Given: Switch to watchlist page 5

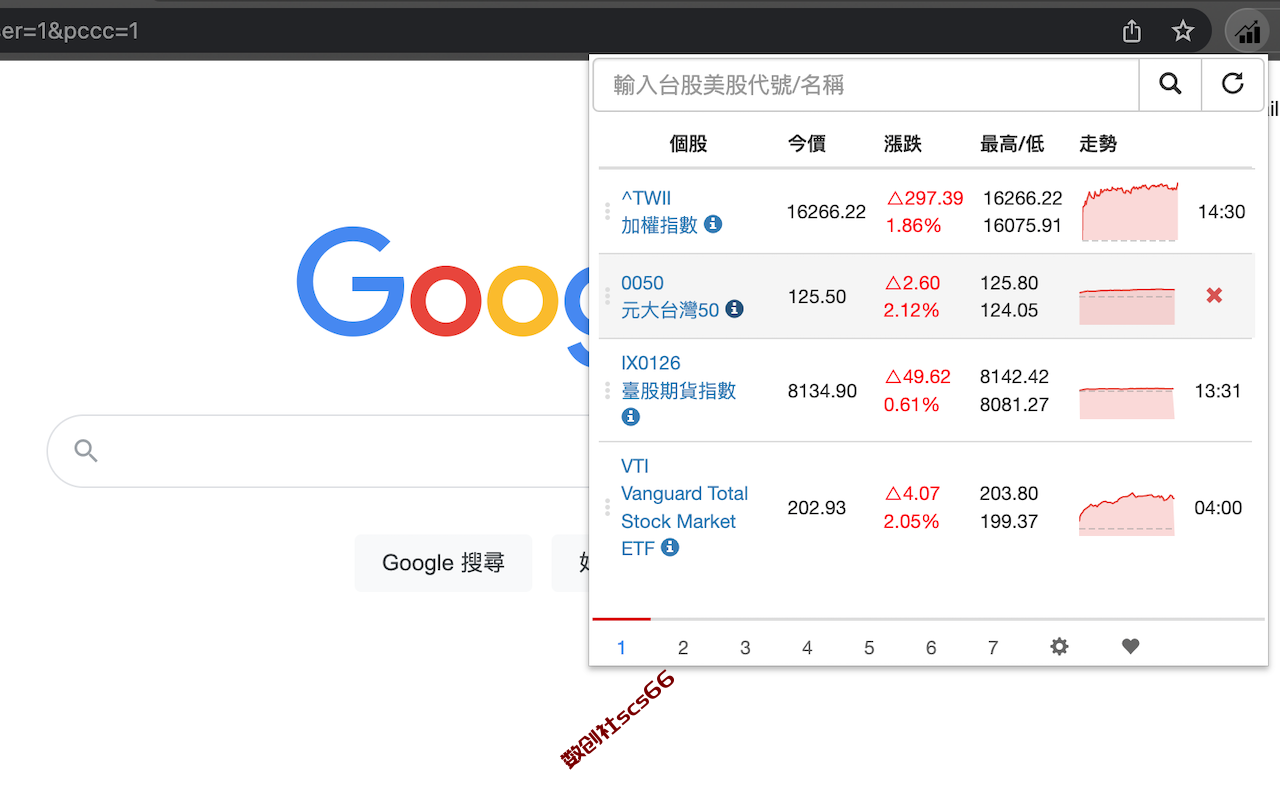Looking at the screenshot, I should tap(869, 648).
